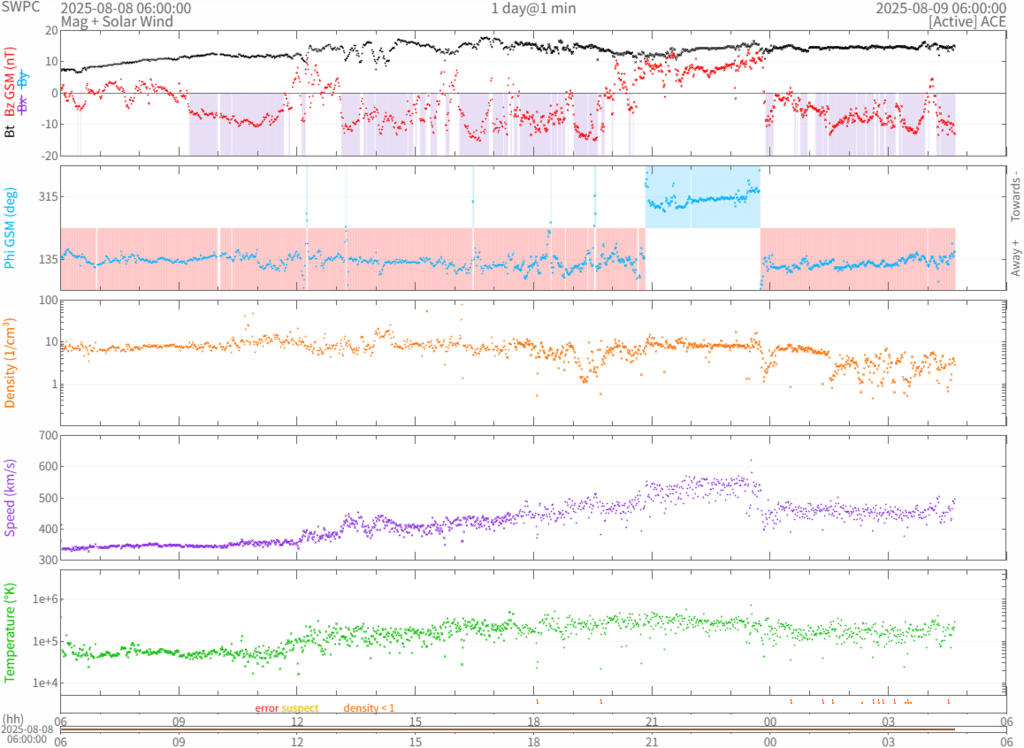Toggle the Bt series legend label
Image resolution: width=1024 pixels, height=748 pixels.
tap(10, 130)
